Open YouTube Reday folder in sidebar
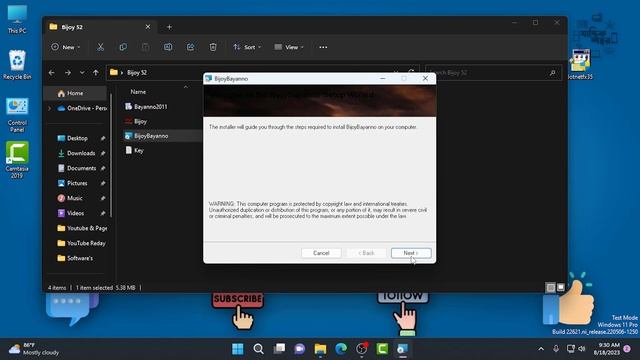 tap(81, 243)
